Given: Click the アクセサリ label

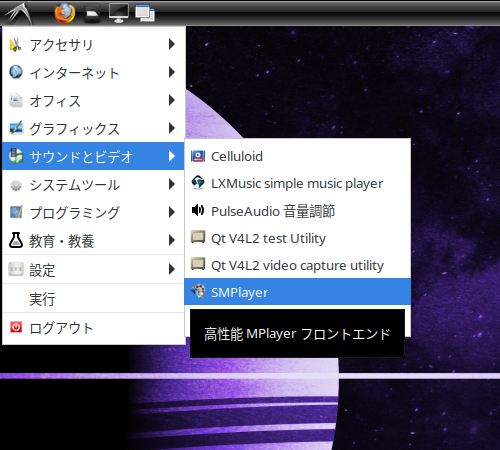Looking at the screenshot, I should coord(61,45).
